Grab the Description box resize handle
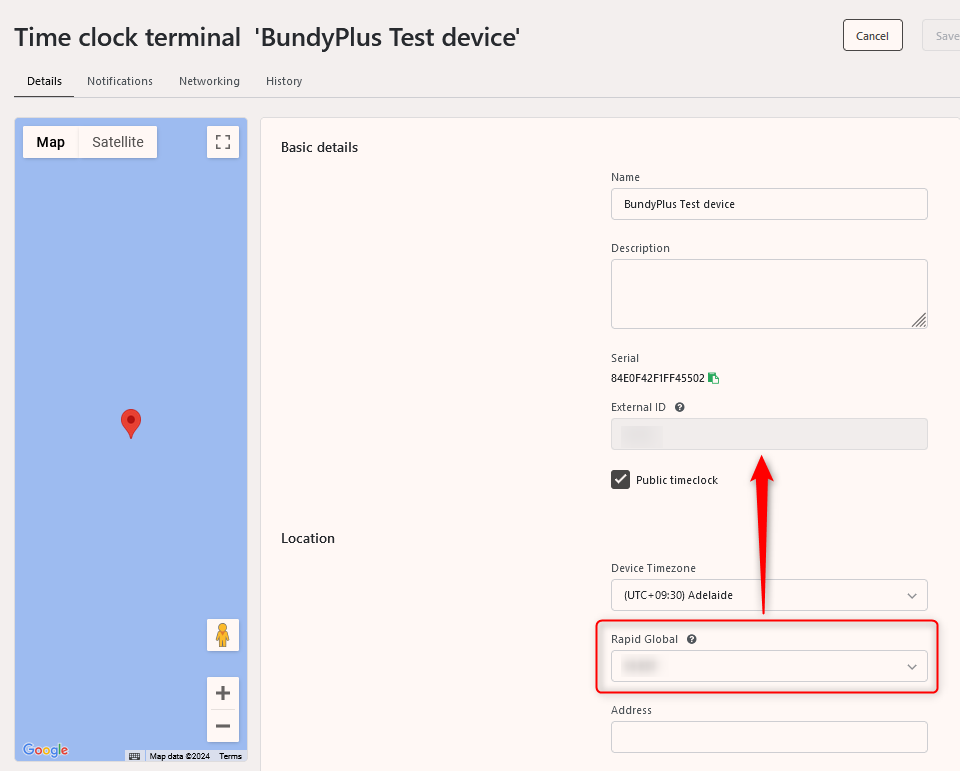This screenshot has width=960, height=771. 919,320
